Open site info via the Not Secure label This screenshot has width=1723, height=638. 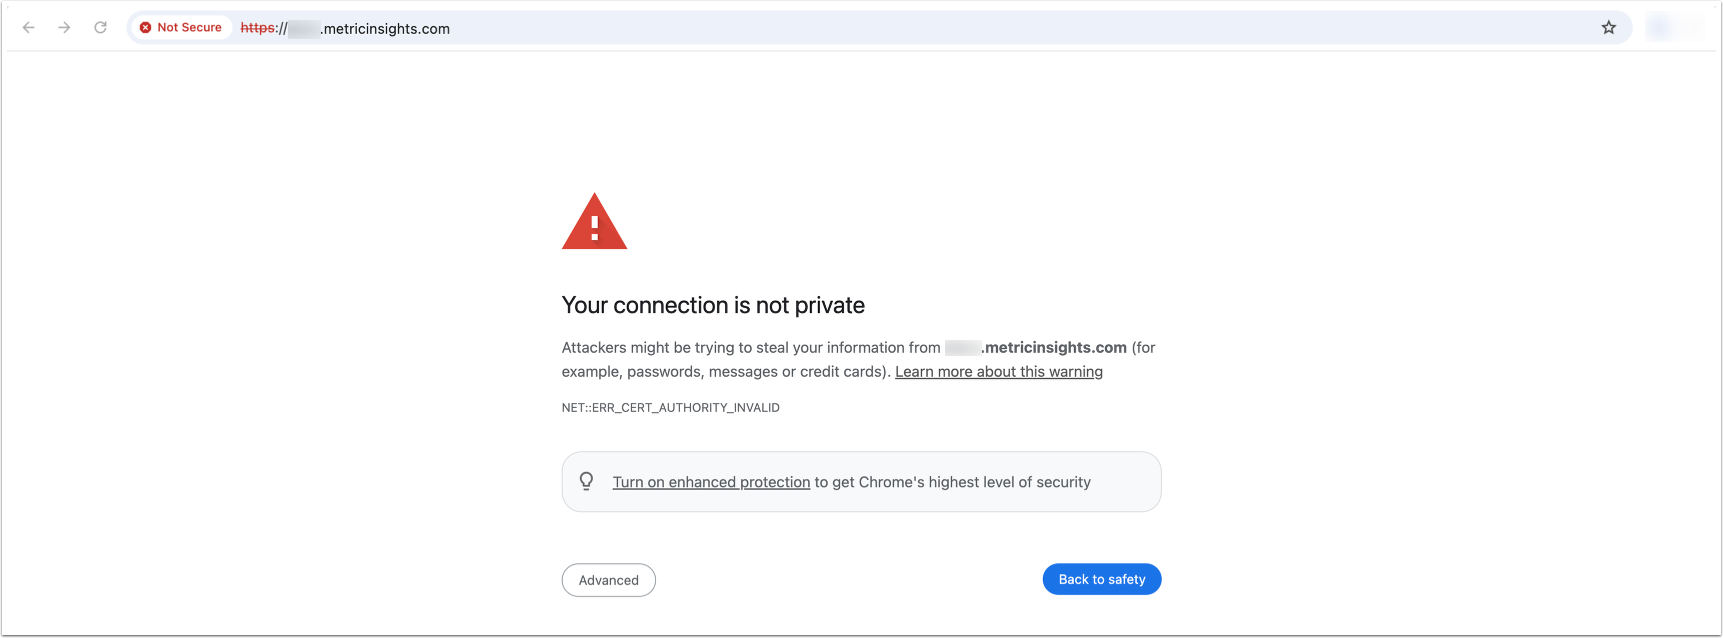click(189, 28)
